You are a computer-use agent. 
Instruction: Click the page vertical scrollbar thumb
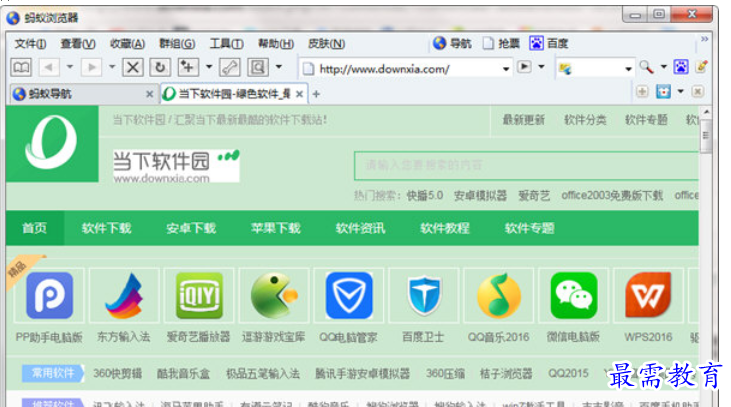coord(705,136)
